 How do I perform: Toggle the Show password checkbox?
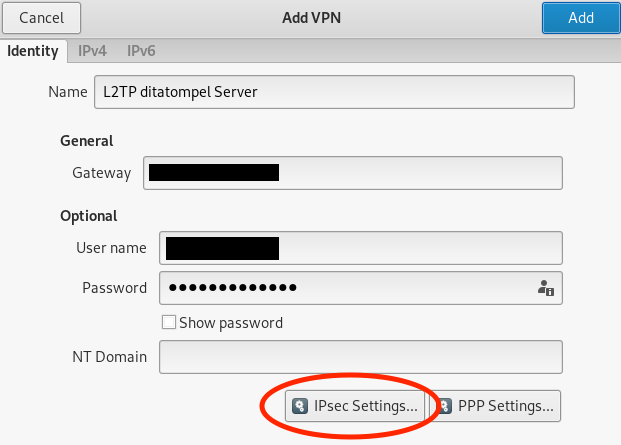coord(169,322)
